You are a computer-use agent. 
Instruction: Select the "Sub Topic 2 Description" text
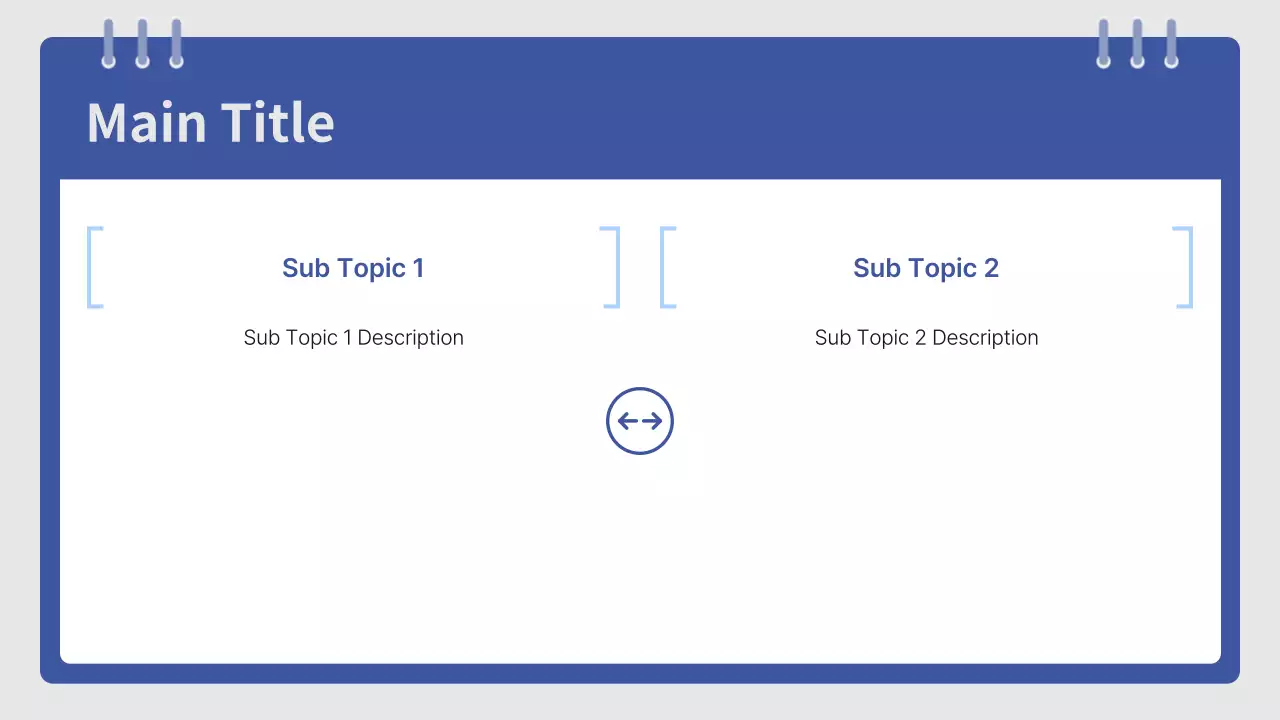pos(926,338)
